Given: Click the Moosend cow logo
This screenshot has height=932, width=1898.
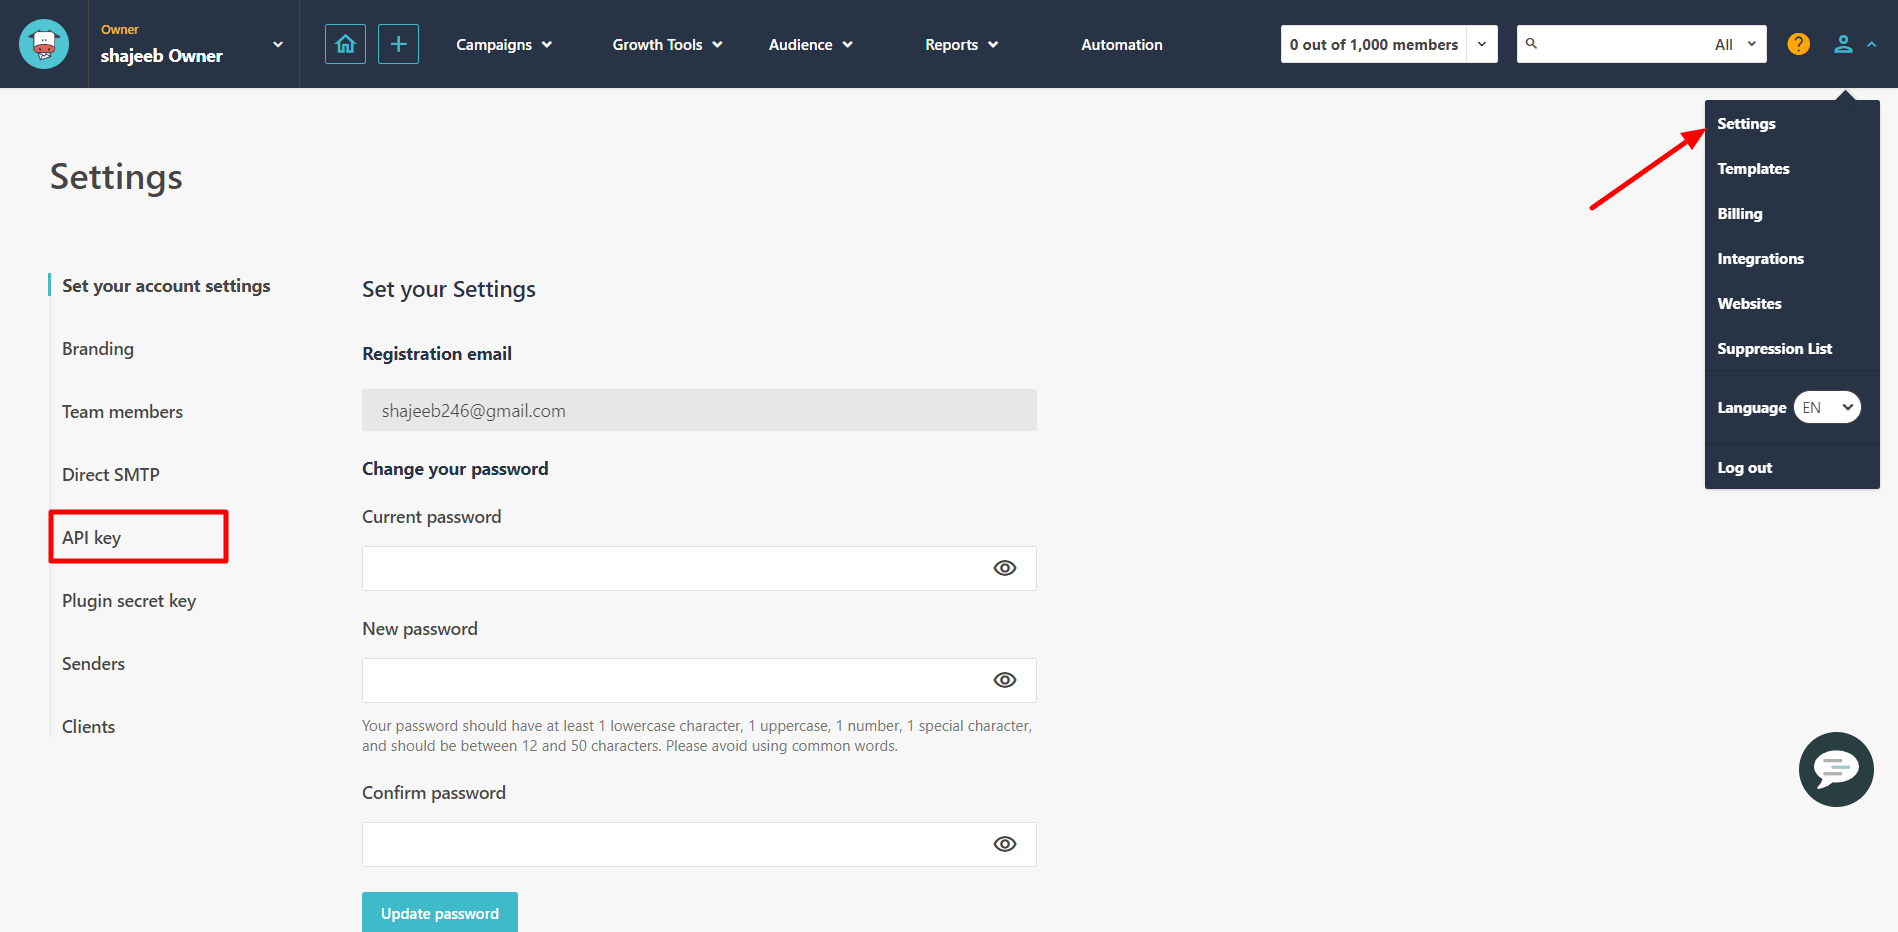Looking at the screenshot, I should tap(44, 44).
